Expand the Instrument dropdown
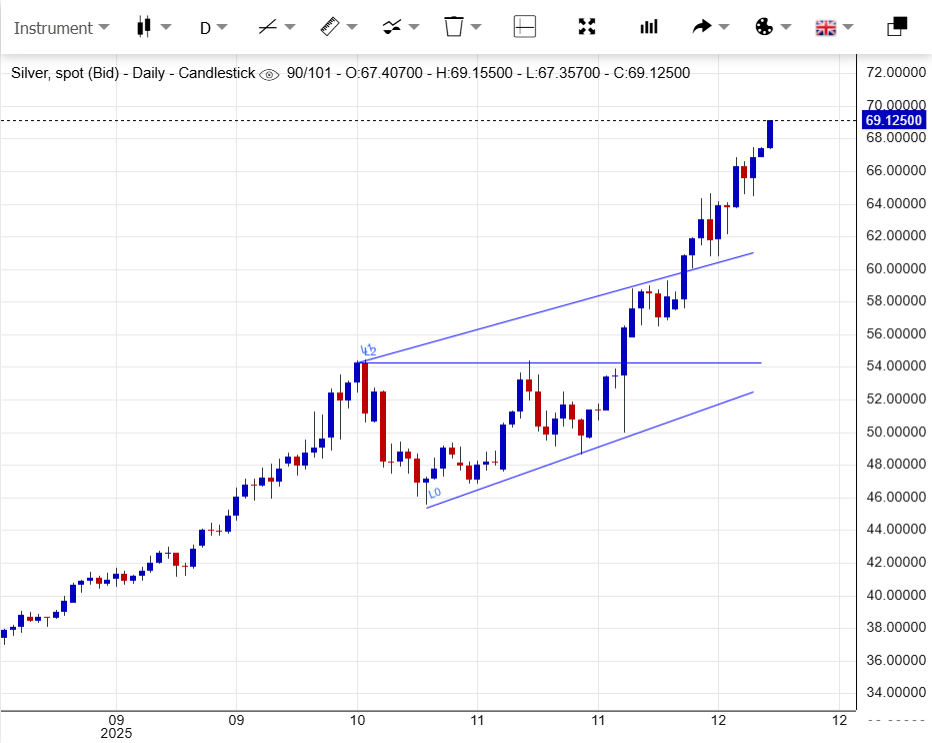Viewport: 932px width, 743px height. coord(60,27)
